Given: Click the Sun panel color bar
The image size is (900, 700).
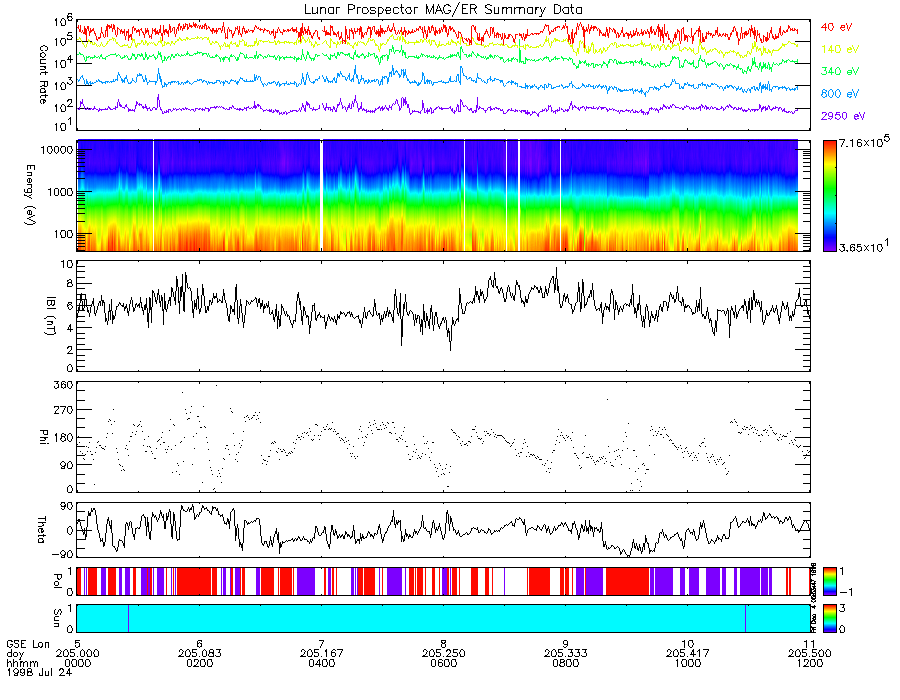Looking at the screenshot, I should [829, 619].
